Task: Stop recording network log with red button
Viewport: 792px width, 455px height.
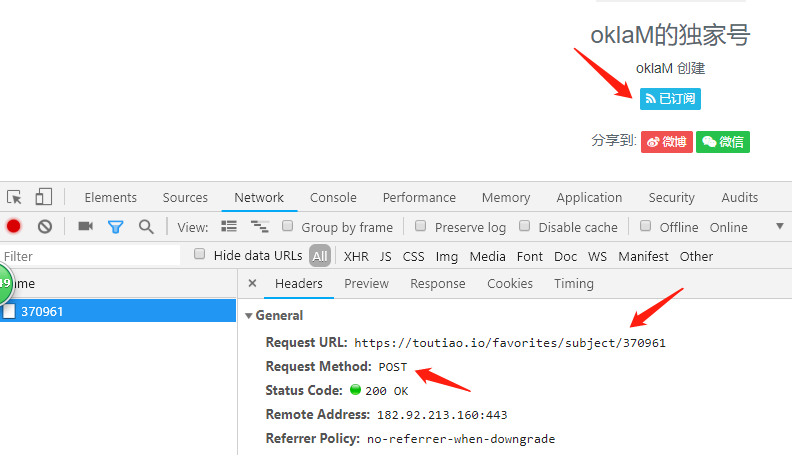Action: [14, 226]
